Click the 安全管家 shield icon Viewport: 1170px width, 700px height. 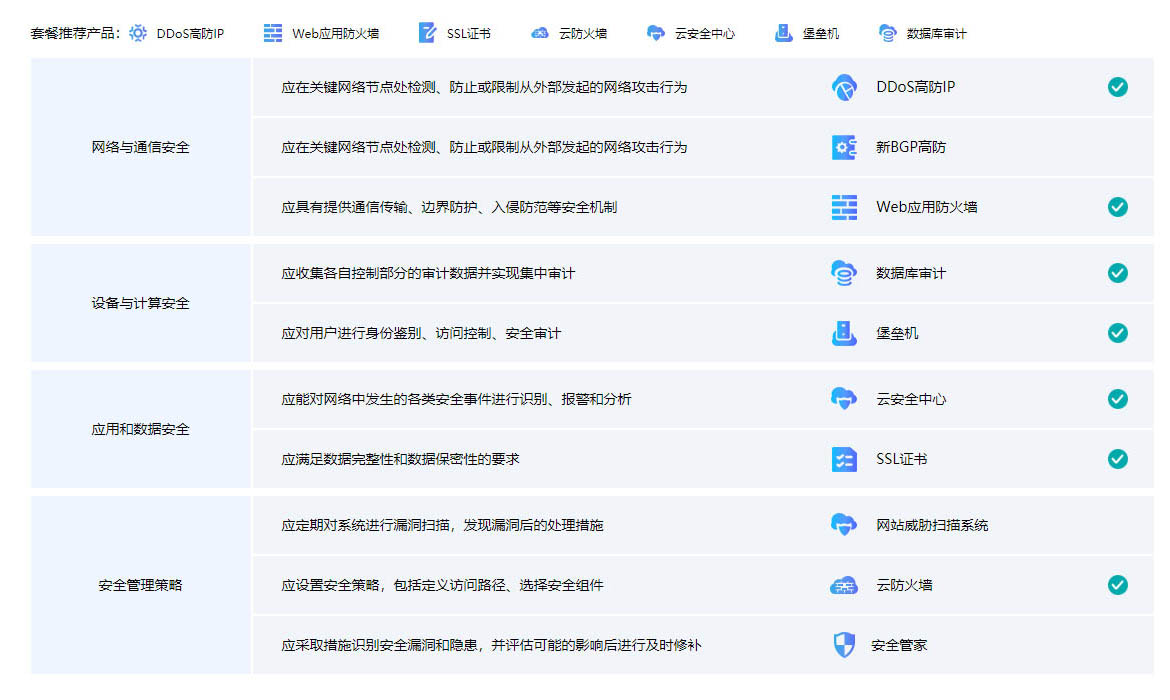click(x=844, y=645)
